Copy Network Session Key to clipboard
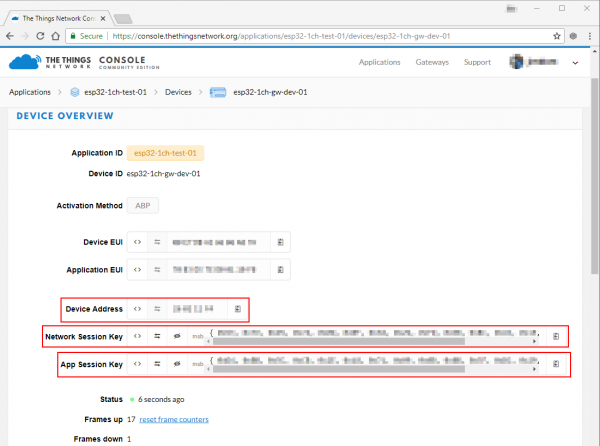 click(x=556, y=336)
